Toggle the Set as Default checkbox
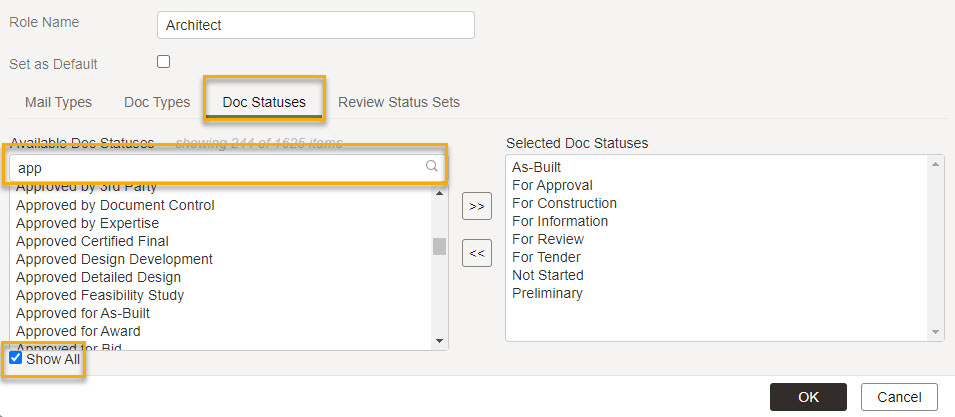955x417 pixels. pyautogui.click(x=163, y=61)
